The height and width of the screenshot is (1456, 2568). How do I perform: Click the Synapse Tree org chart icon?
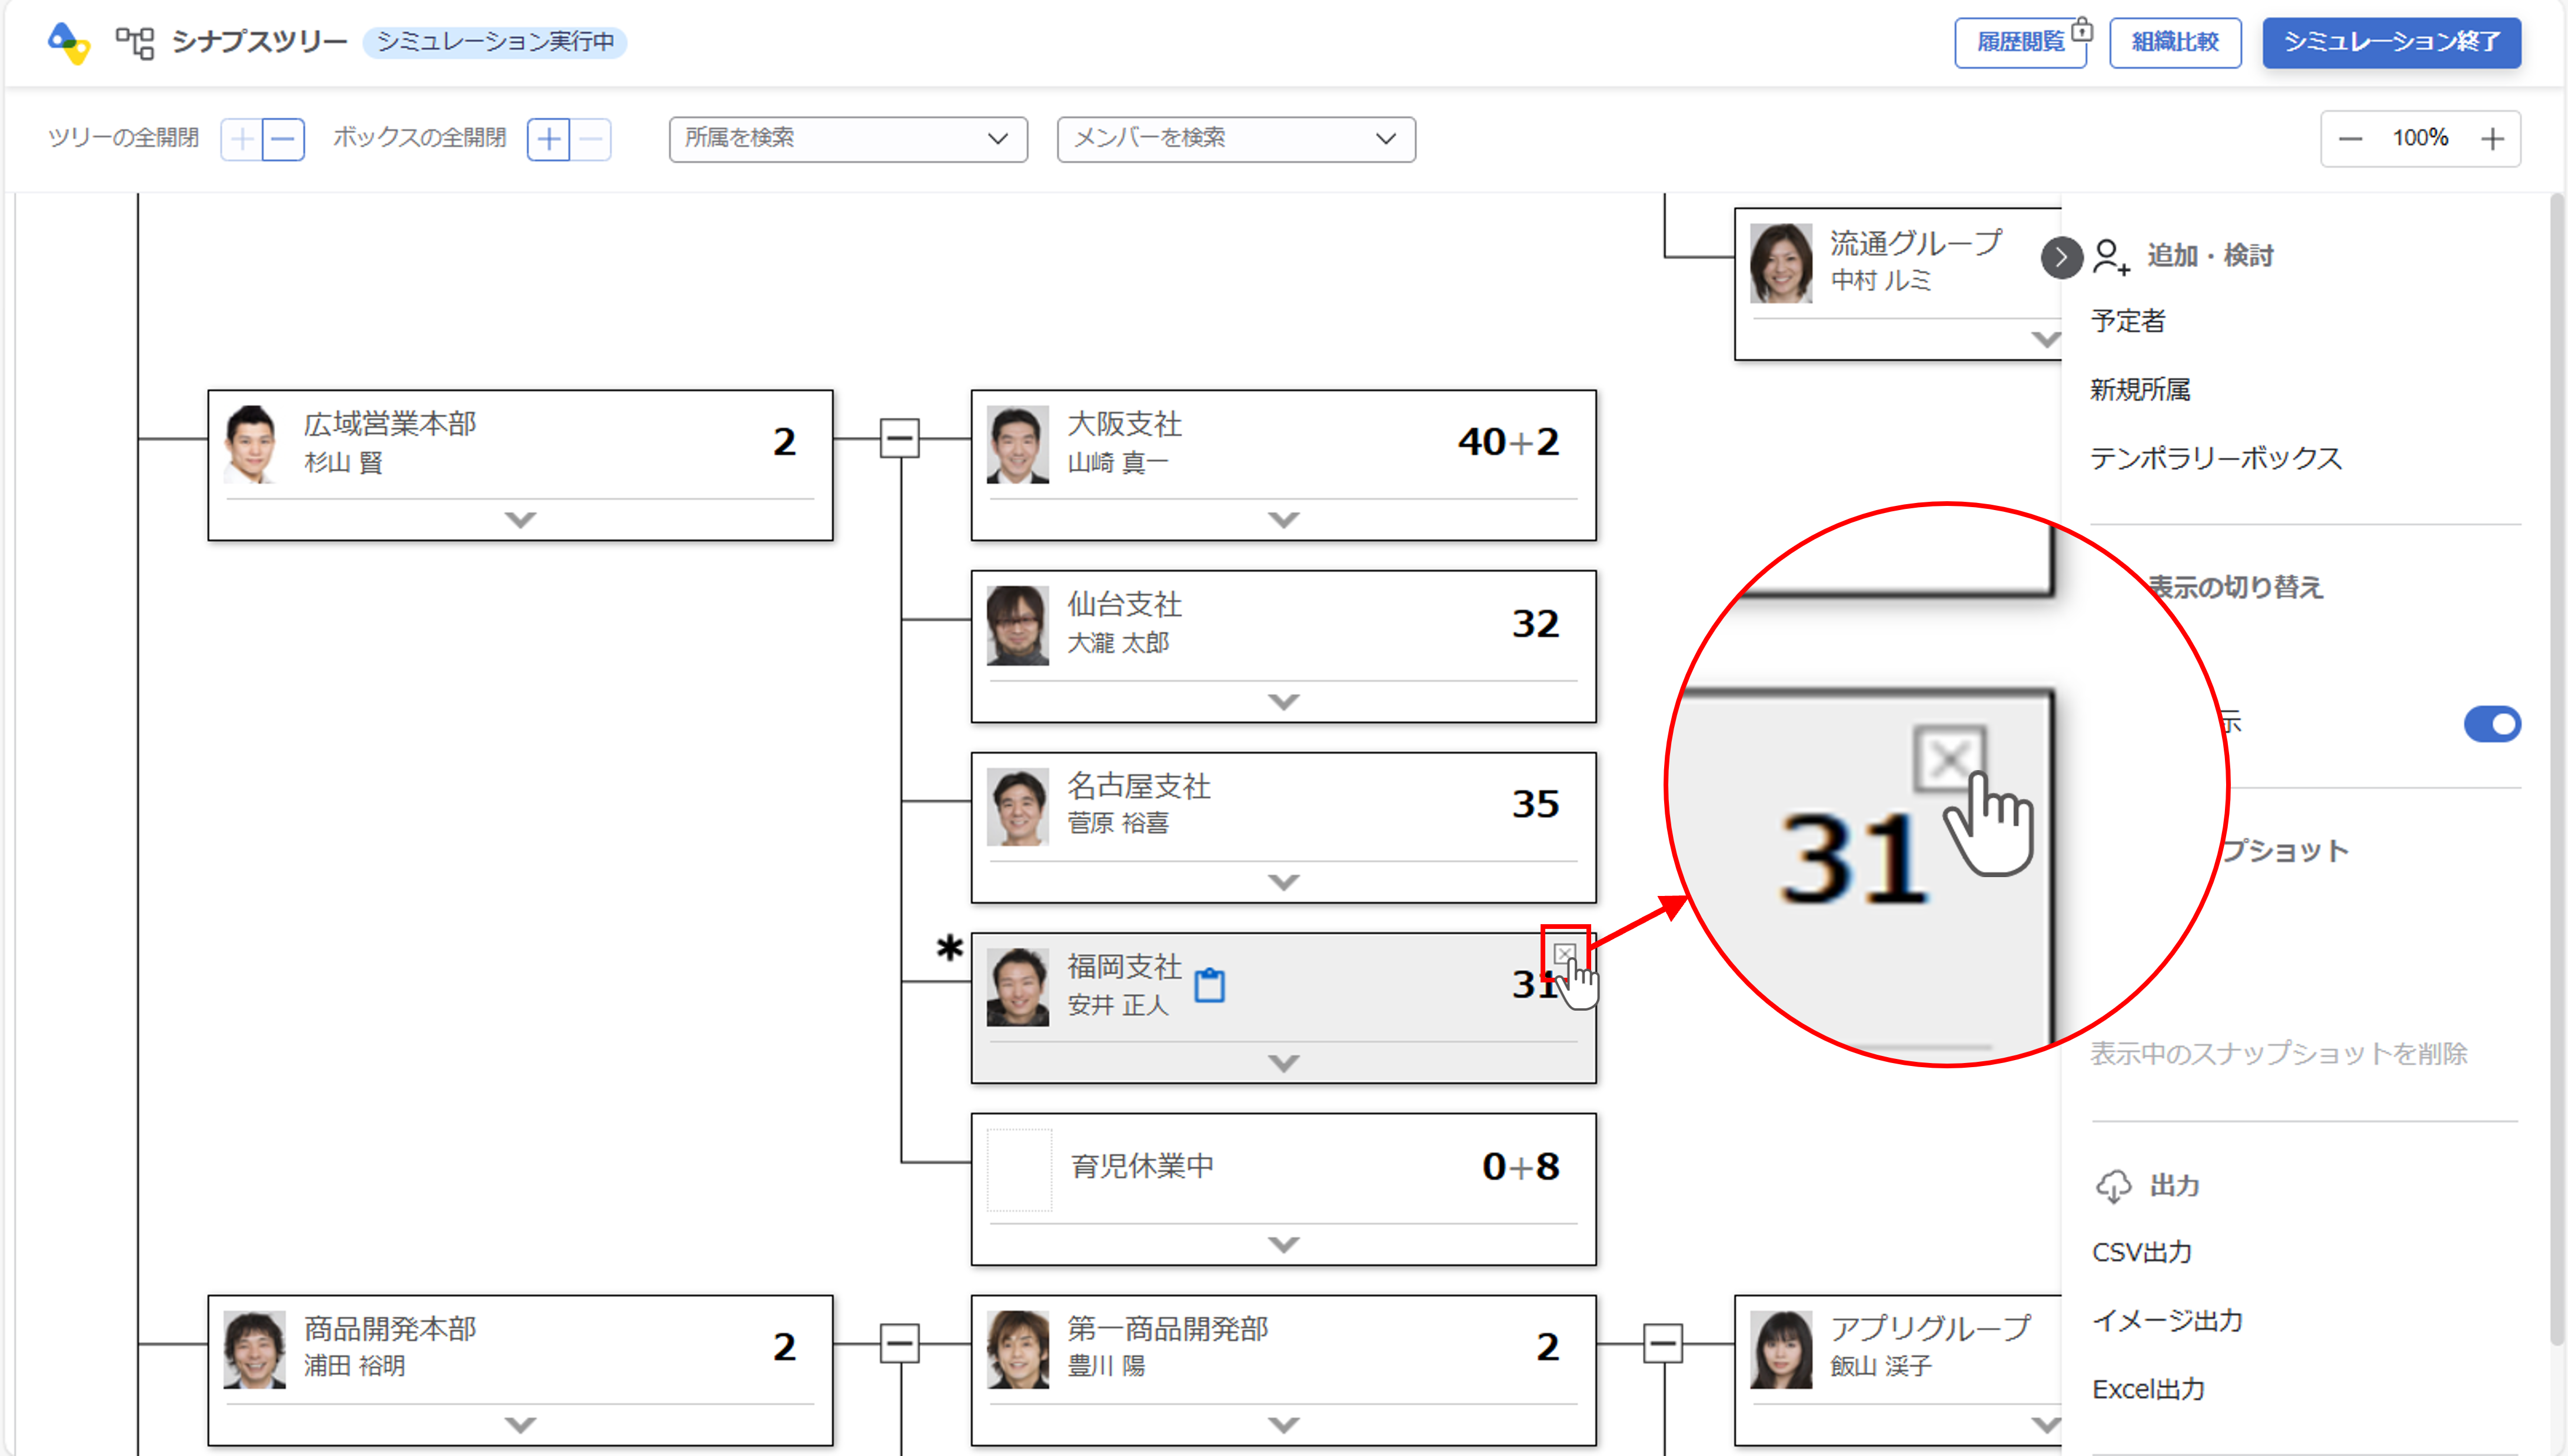tap(135, 42)
